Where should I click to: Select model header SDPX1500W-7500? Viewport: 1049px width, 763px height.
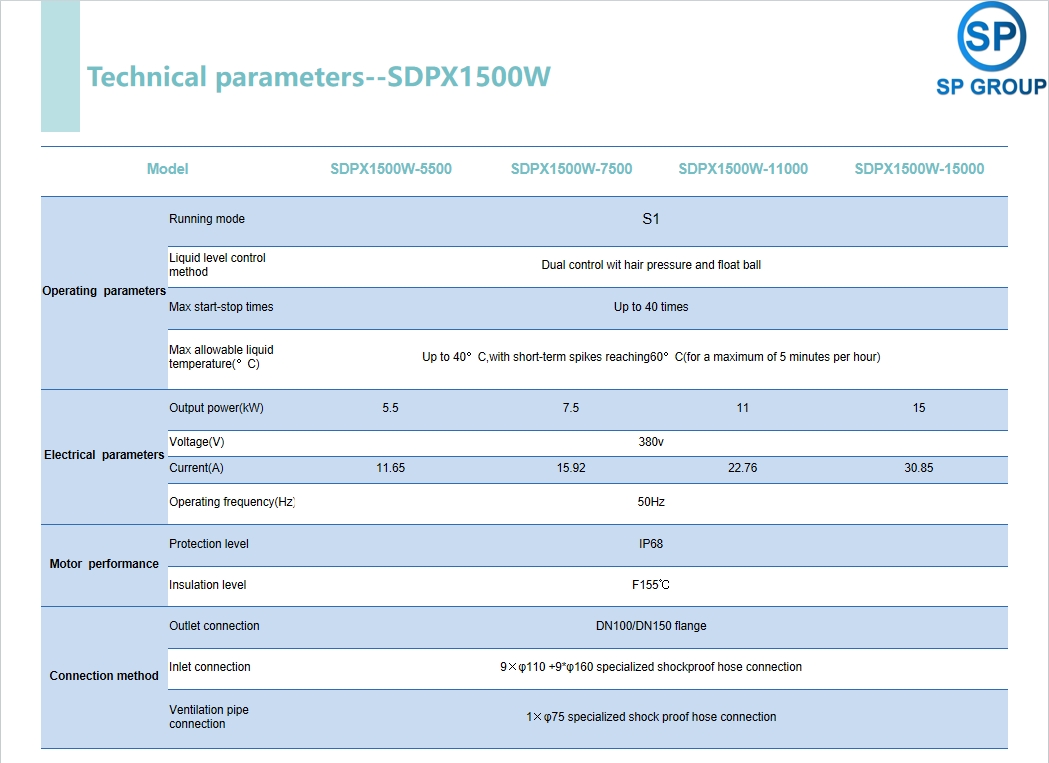coord(571,169)
